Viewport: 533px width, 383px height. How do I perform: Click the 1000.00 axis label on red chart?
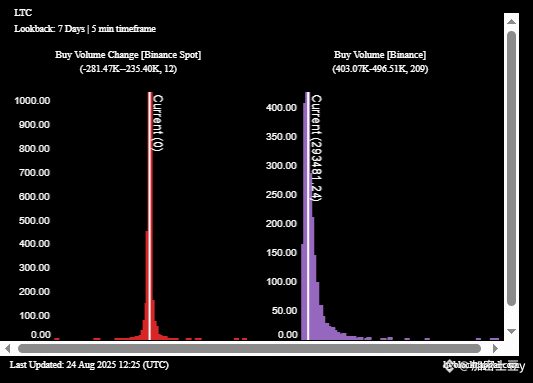(x=32, y=101)
